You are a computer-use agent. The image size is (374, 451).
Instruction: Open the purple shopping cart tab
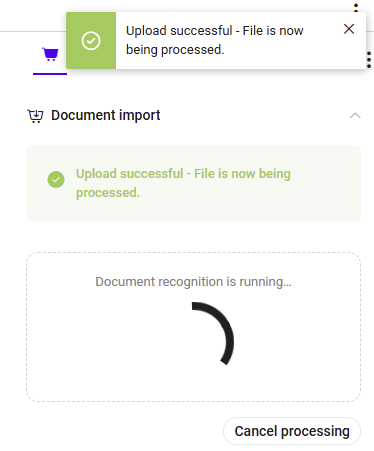coord(50,54)
